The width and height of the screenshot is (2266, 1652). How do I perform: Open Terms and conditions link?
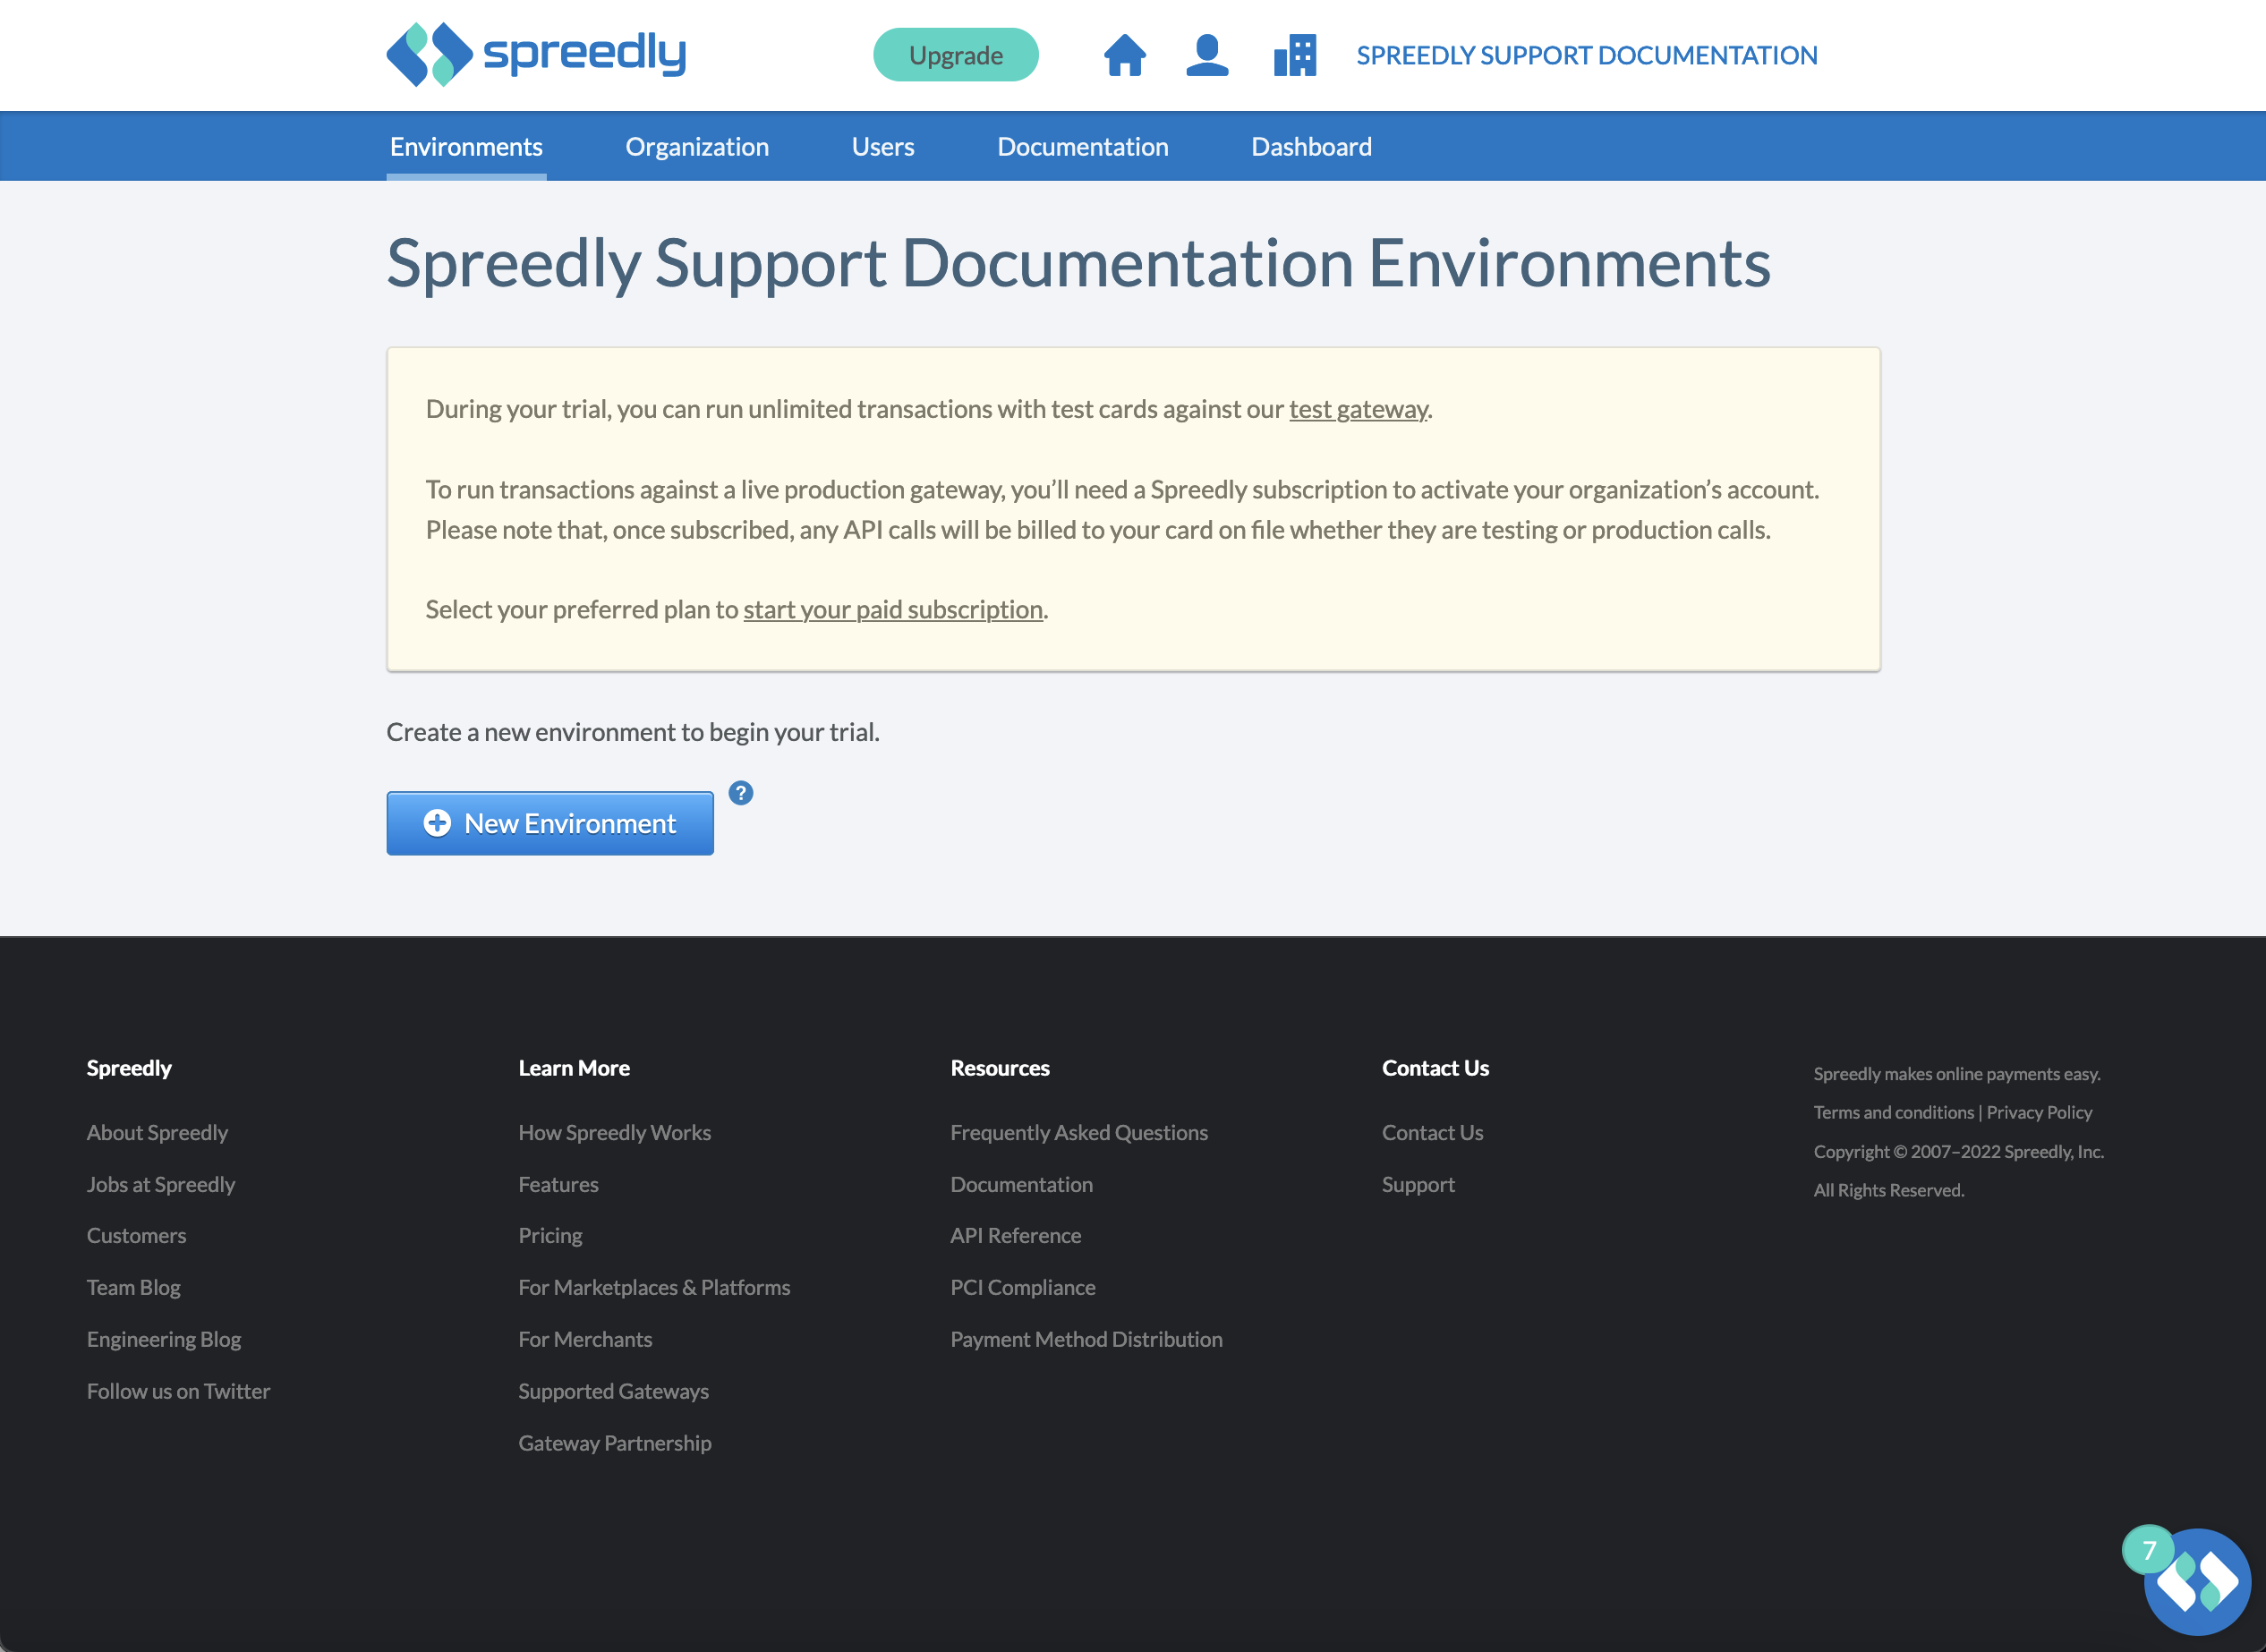coord(1893,1112)
